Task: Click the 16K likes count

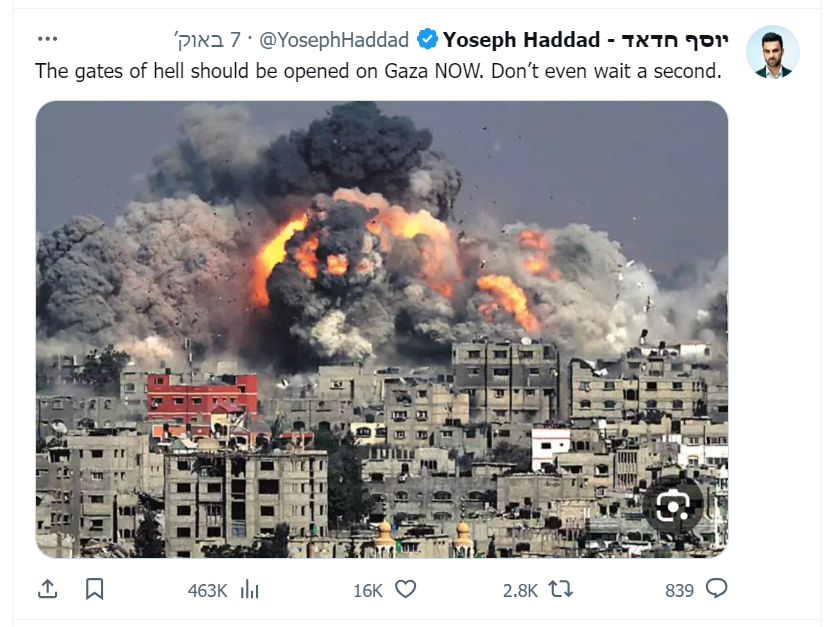Action: pos(368,591)
